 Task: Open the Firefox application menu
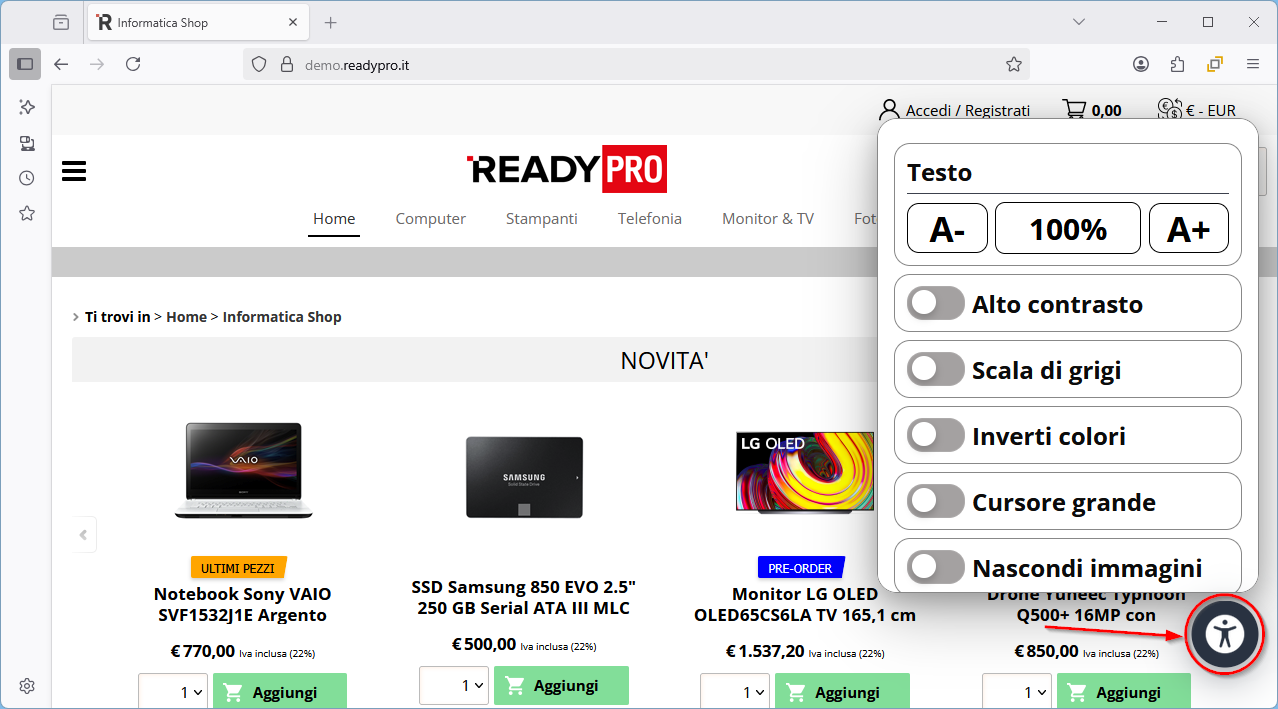(1253, 64)
